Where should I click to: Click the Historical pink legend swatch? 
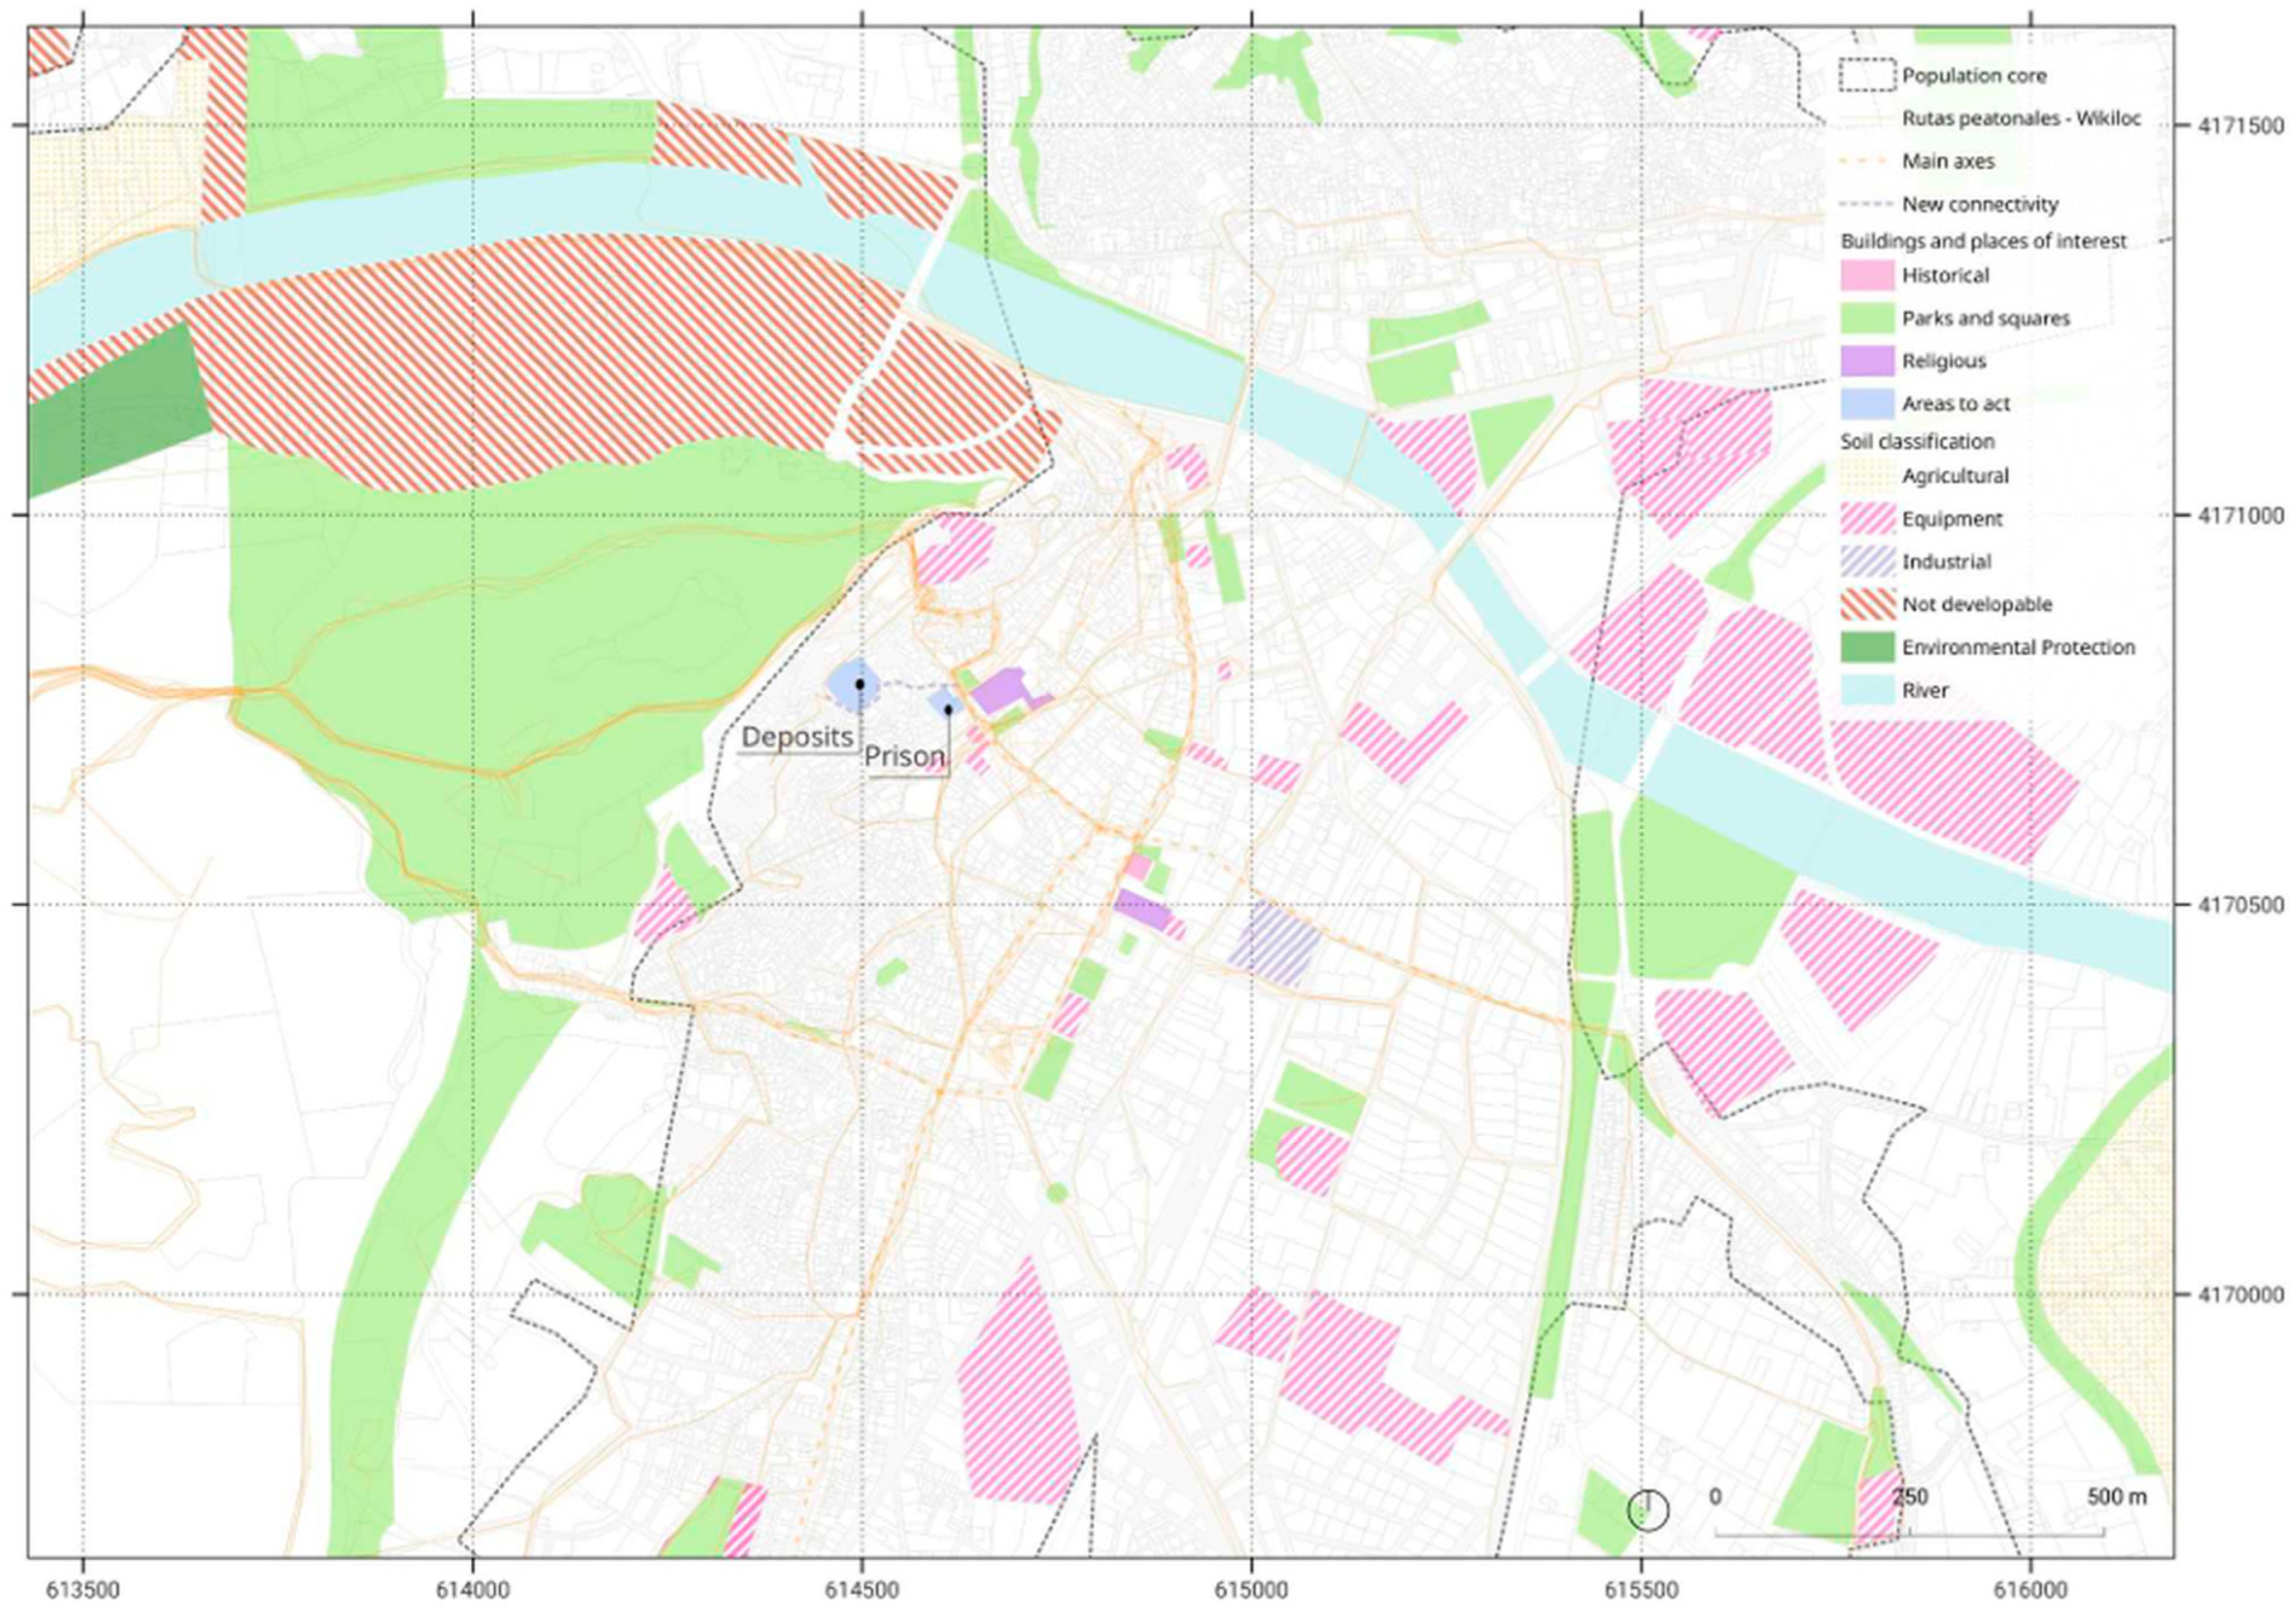[x=1867, y=275]
